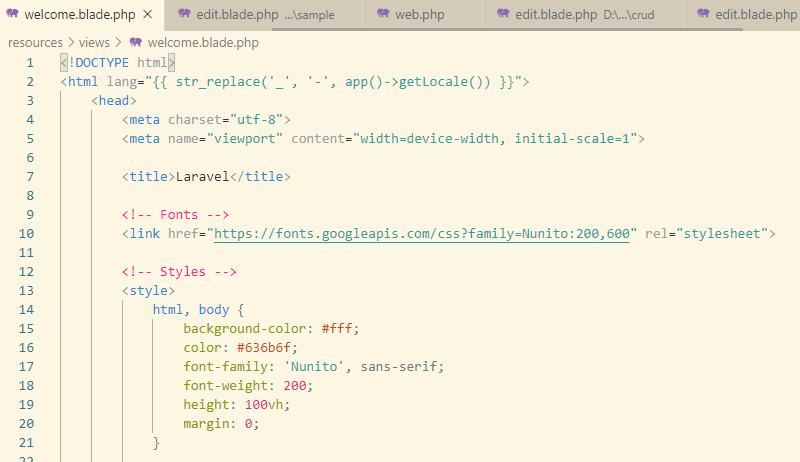Open welcome.blade.php breadcrumb symbol list
The image size is (800, 462).
point(202,43)
